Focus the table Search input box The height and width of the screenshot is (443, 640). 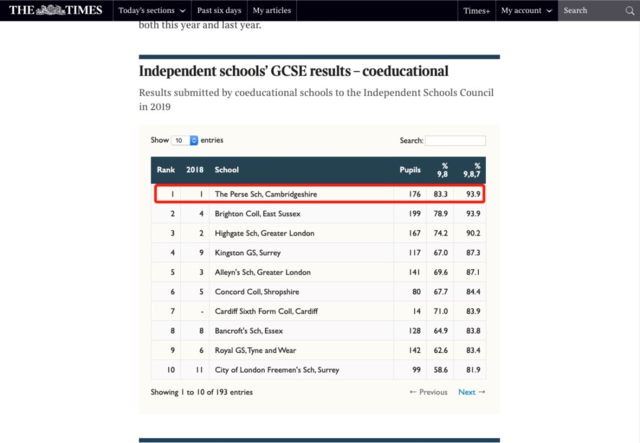click(456, 141)
